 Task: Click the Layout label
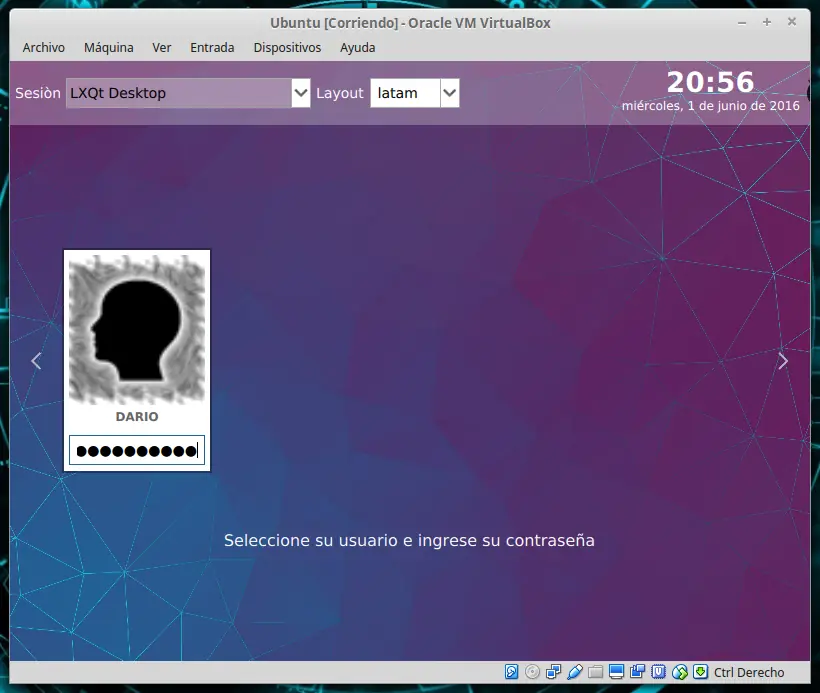[x=340, y=93]
